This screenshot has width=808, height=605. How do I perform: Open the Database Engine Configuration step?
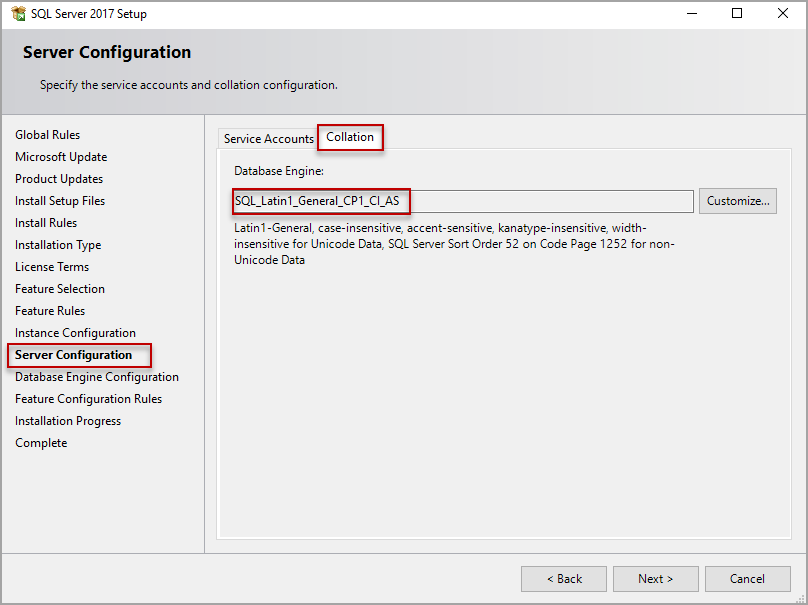(96, 377)
